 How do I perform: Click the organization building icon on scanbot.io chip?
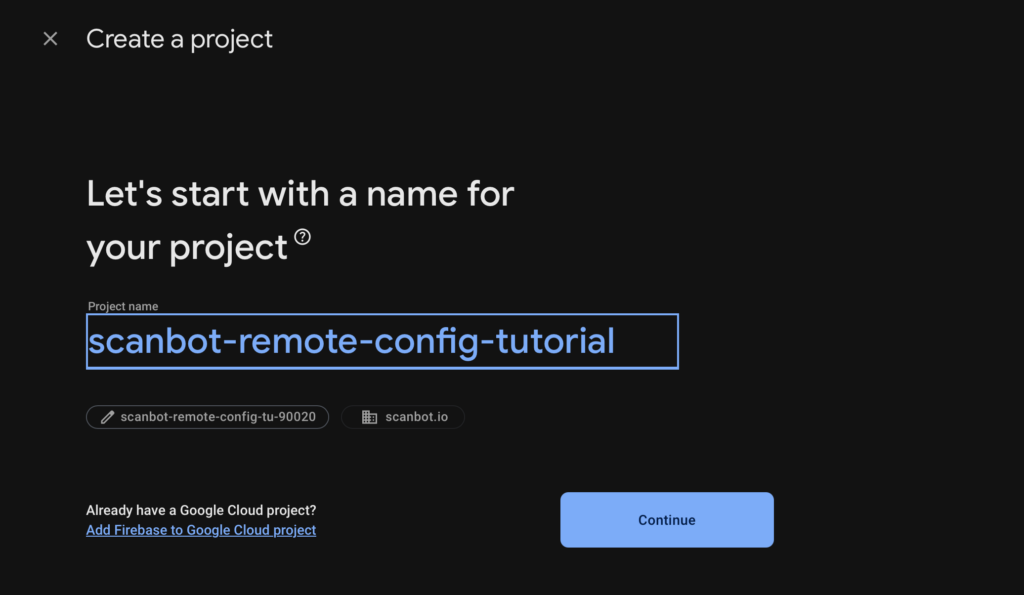370,417
